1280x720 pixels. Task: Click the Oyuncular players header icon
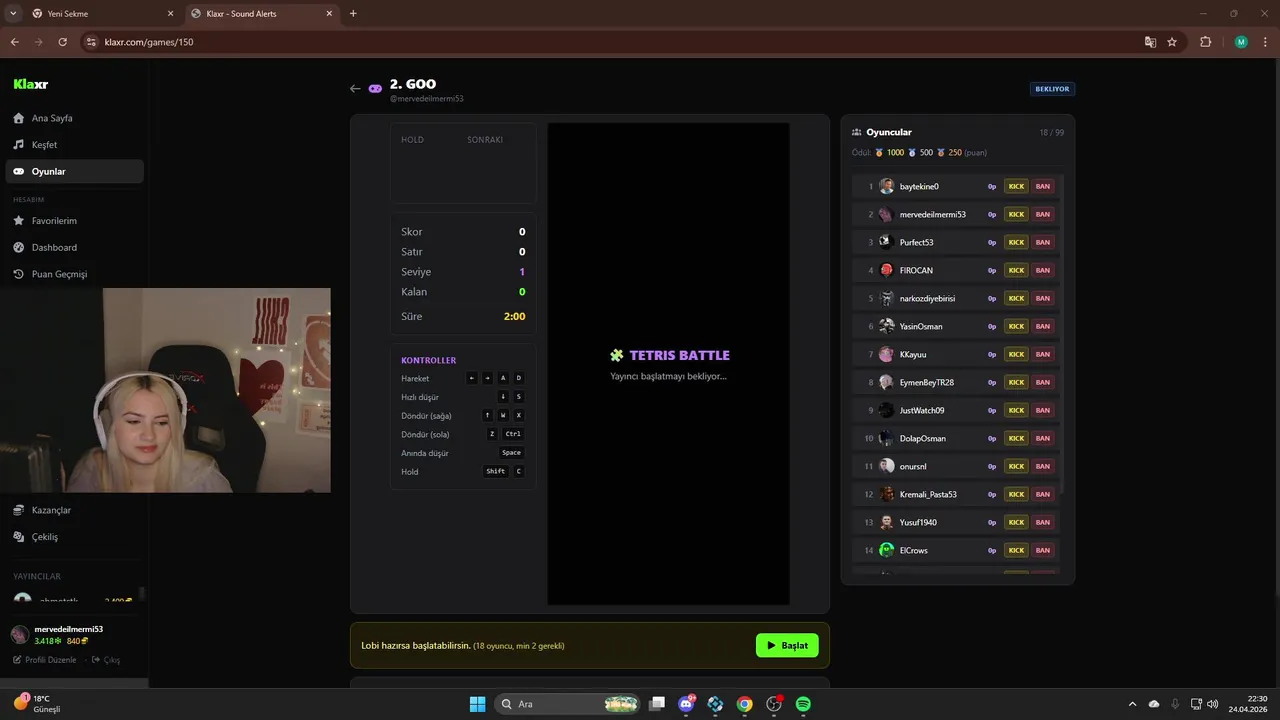pyautogui.click(x=856, y=132)
